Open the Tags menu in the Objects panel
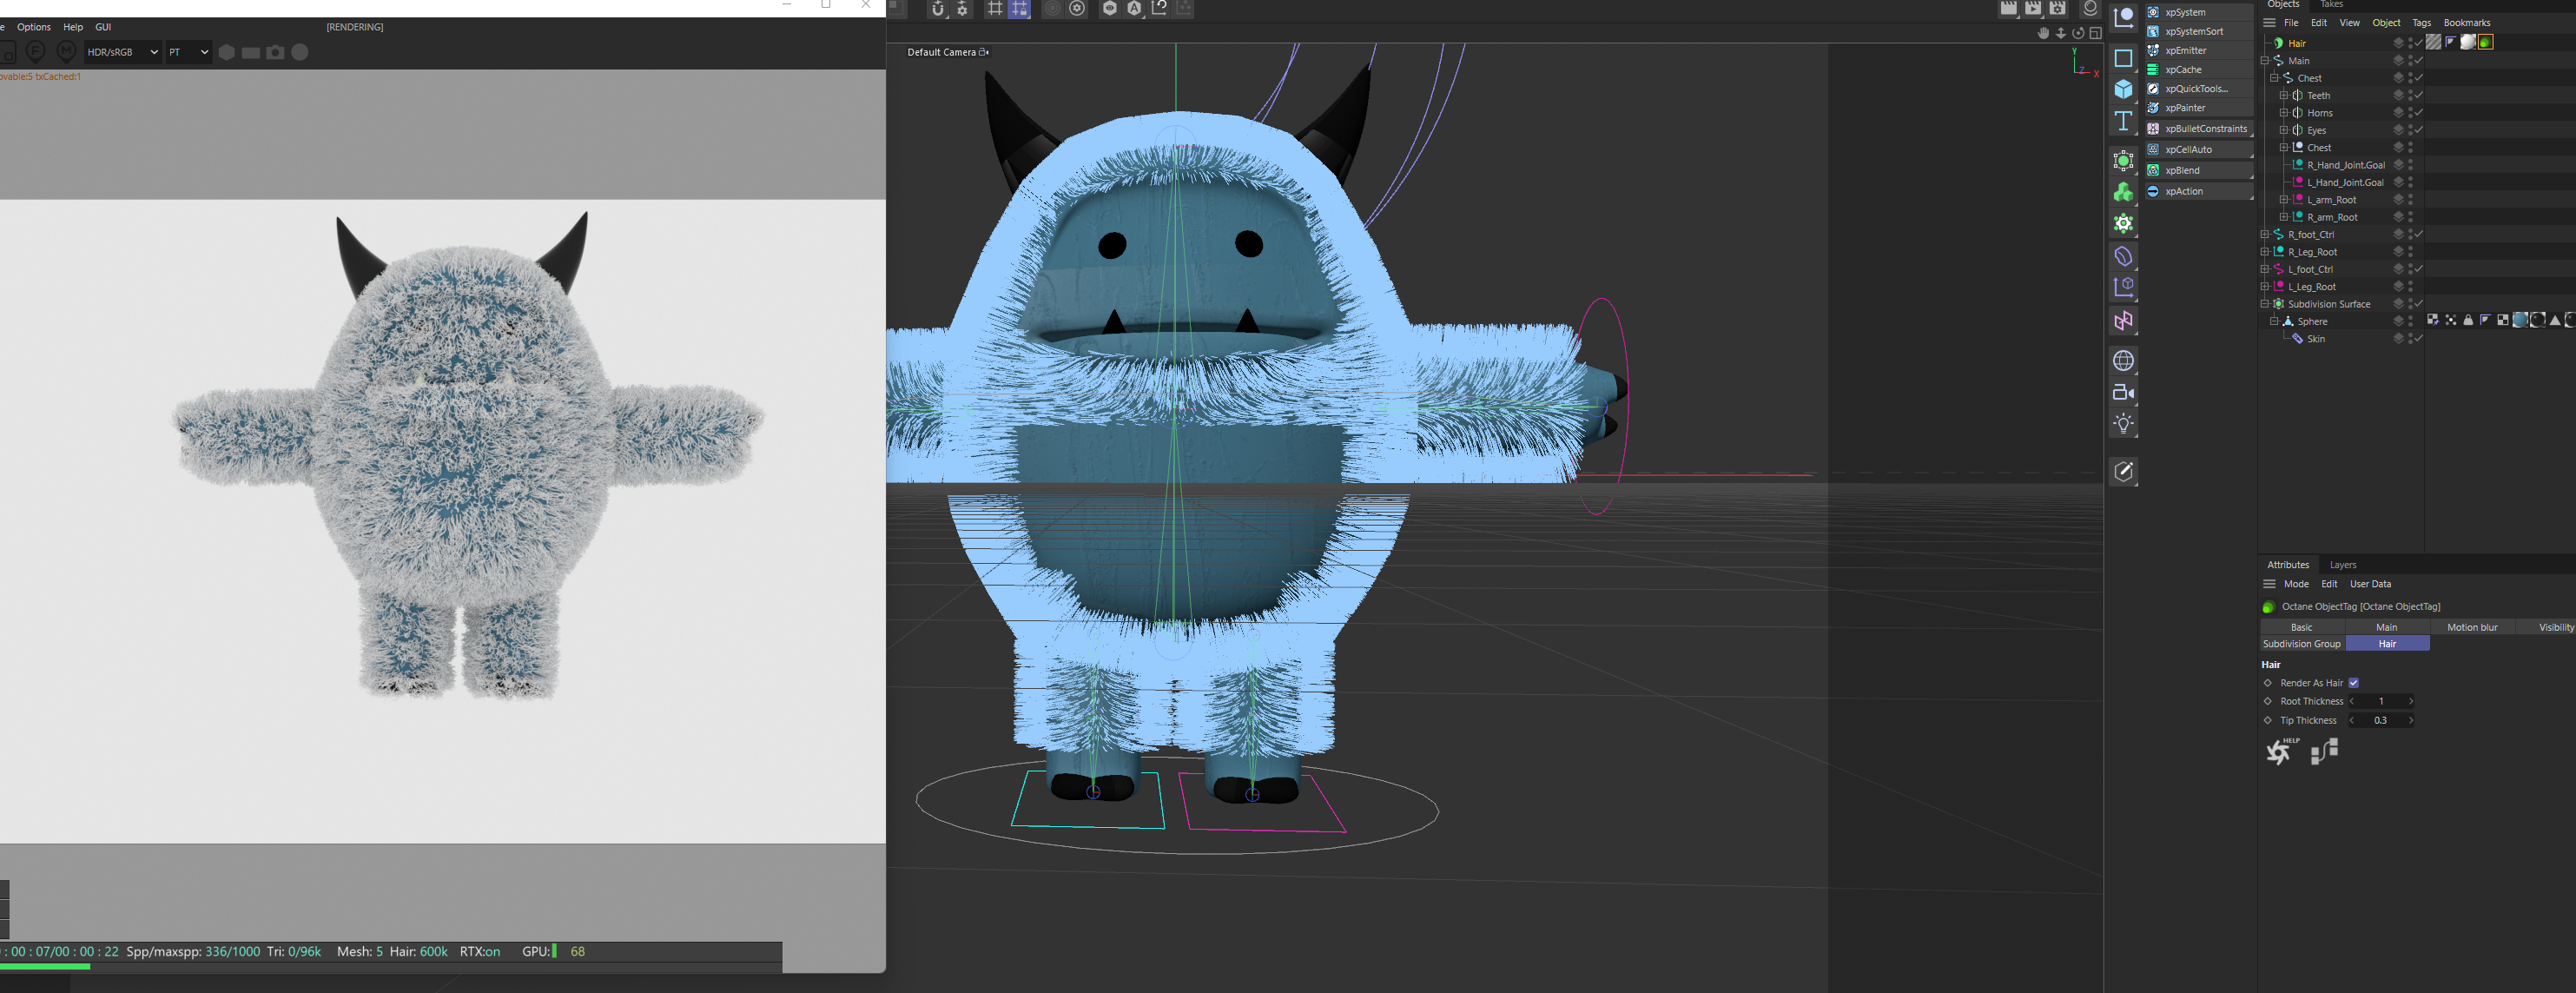Image resolution: width=2576 pixels, height=993 pixels. click(x=2421, y=23)
